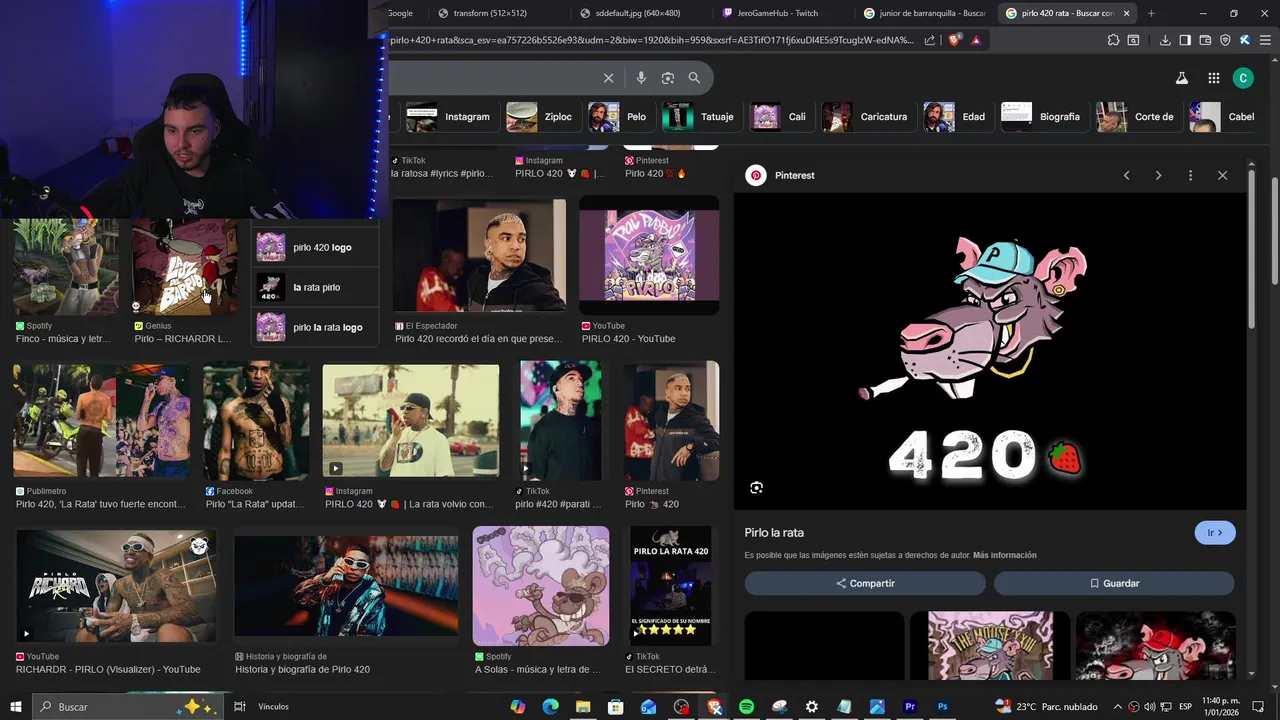Open Microsoft Edge from the taskbar
The height and width of the screenshot is (720, 1280).
pyautogui.click(x=550, y=707)
